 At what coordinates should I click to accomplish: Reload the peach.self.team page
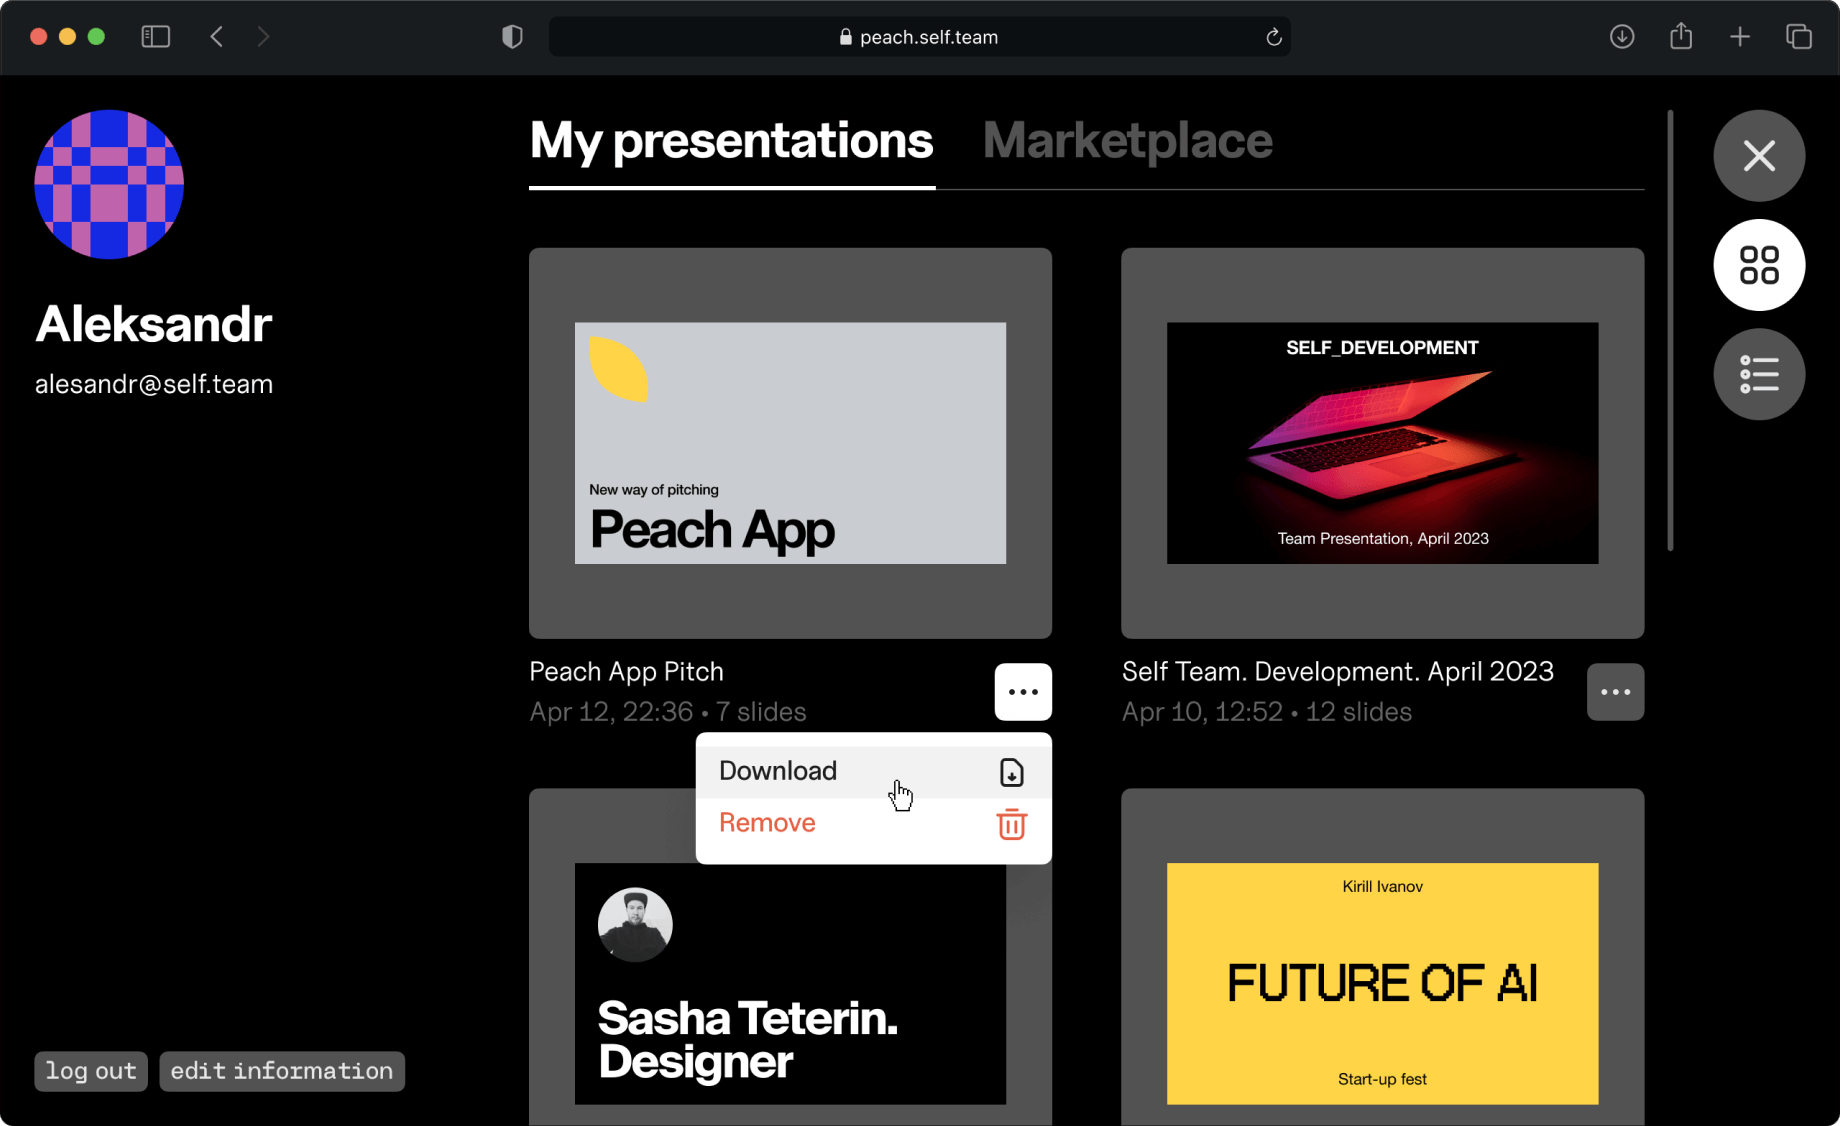1272,36
